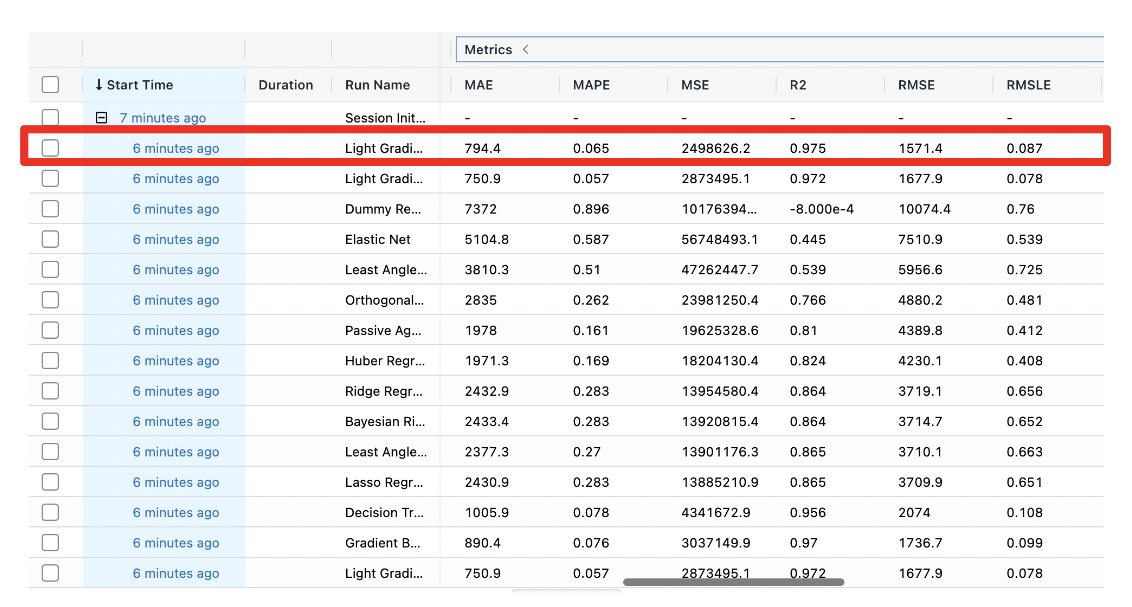Check the Orthogonal... run checkbox
Image resolution: width=1132 pixels, height=607 pixels.
(51, 300)
